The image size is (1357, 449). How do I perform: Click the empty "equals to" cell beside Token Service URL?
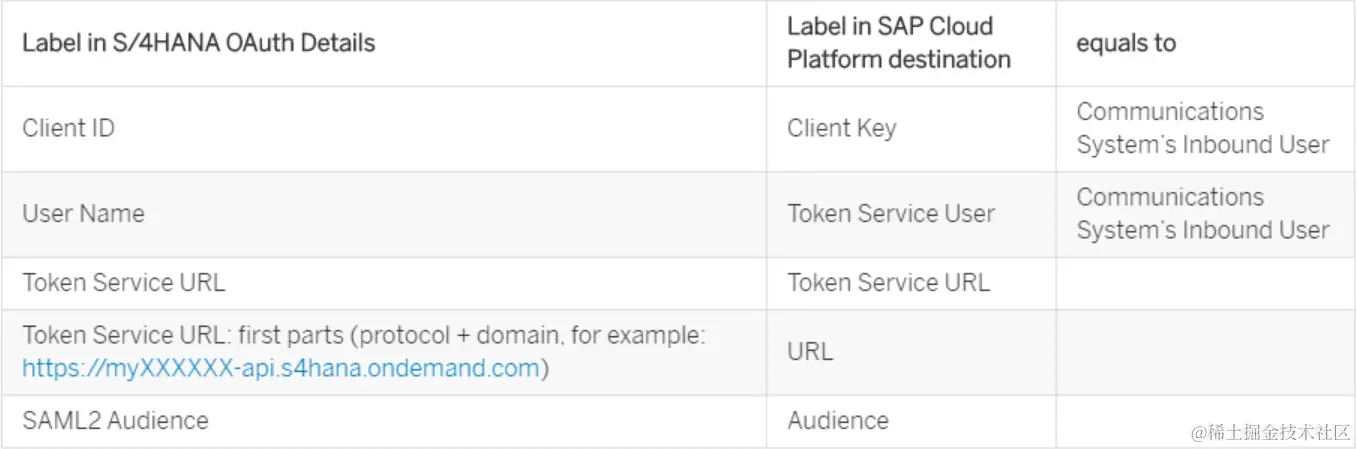(1204, 283)
